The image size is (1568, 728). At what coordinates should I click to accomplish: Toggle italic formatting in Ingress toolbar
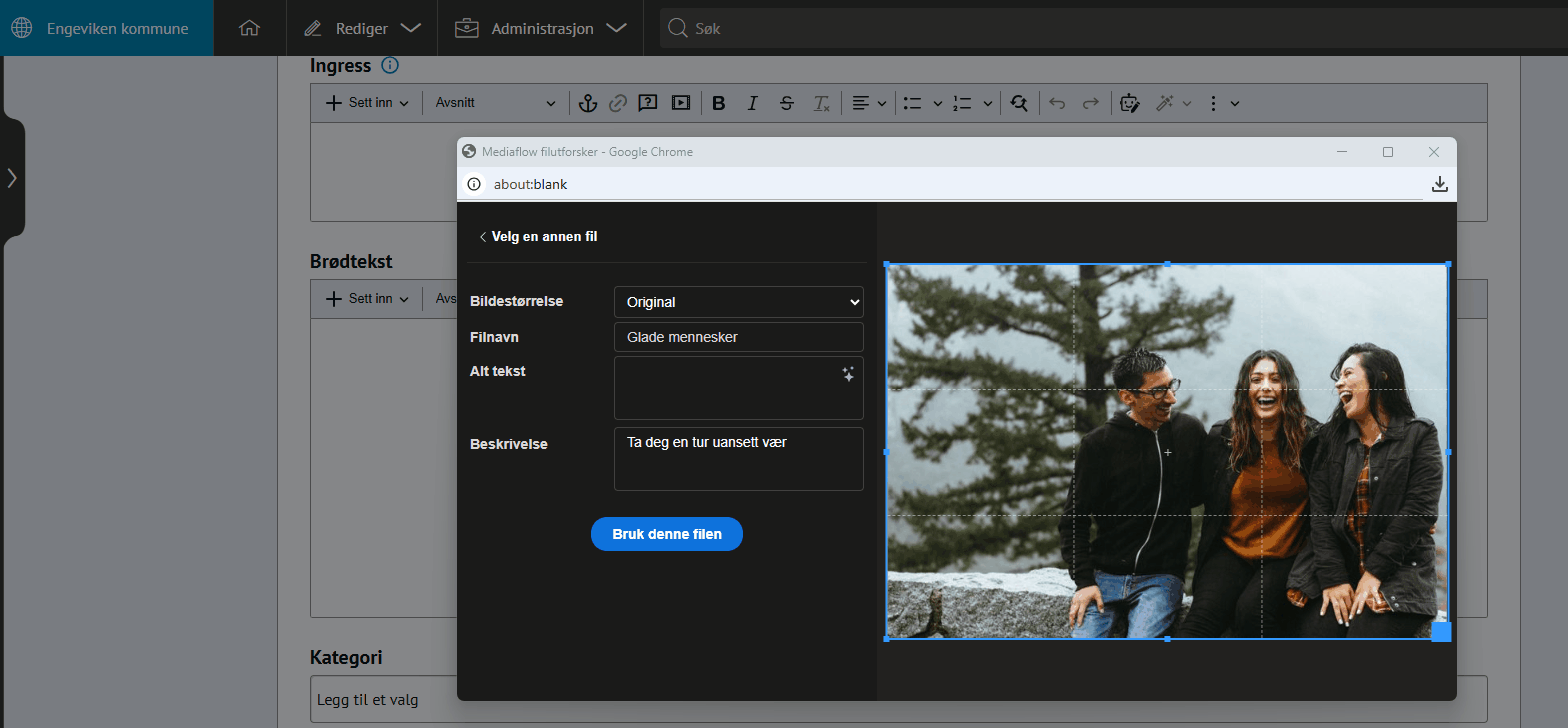[x=753, y=103]
